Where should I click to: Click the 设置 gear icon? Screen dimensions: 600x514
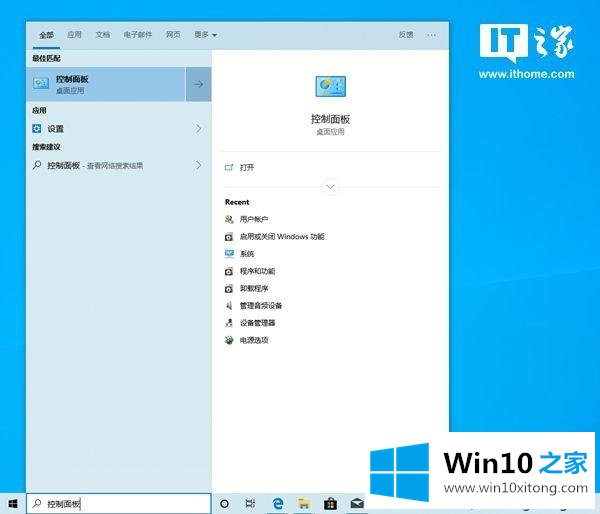(x=37, y=129)
